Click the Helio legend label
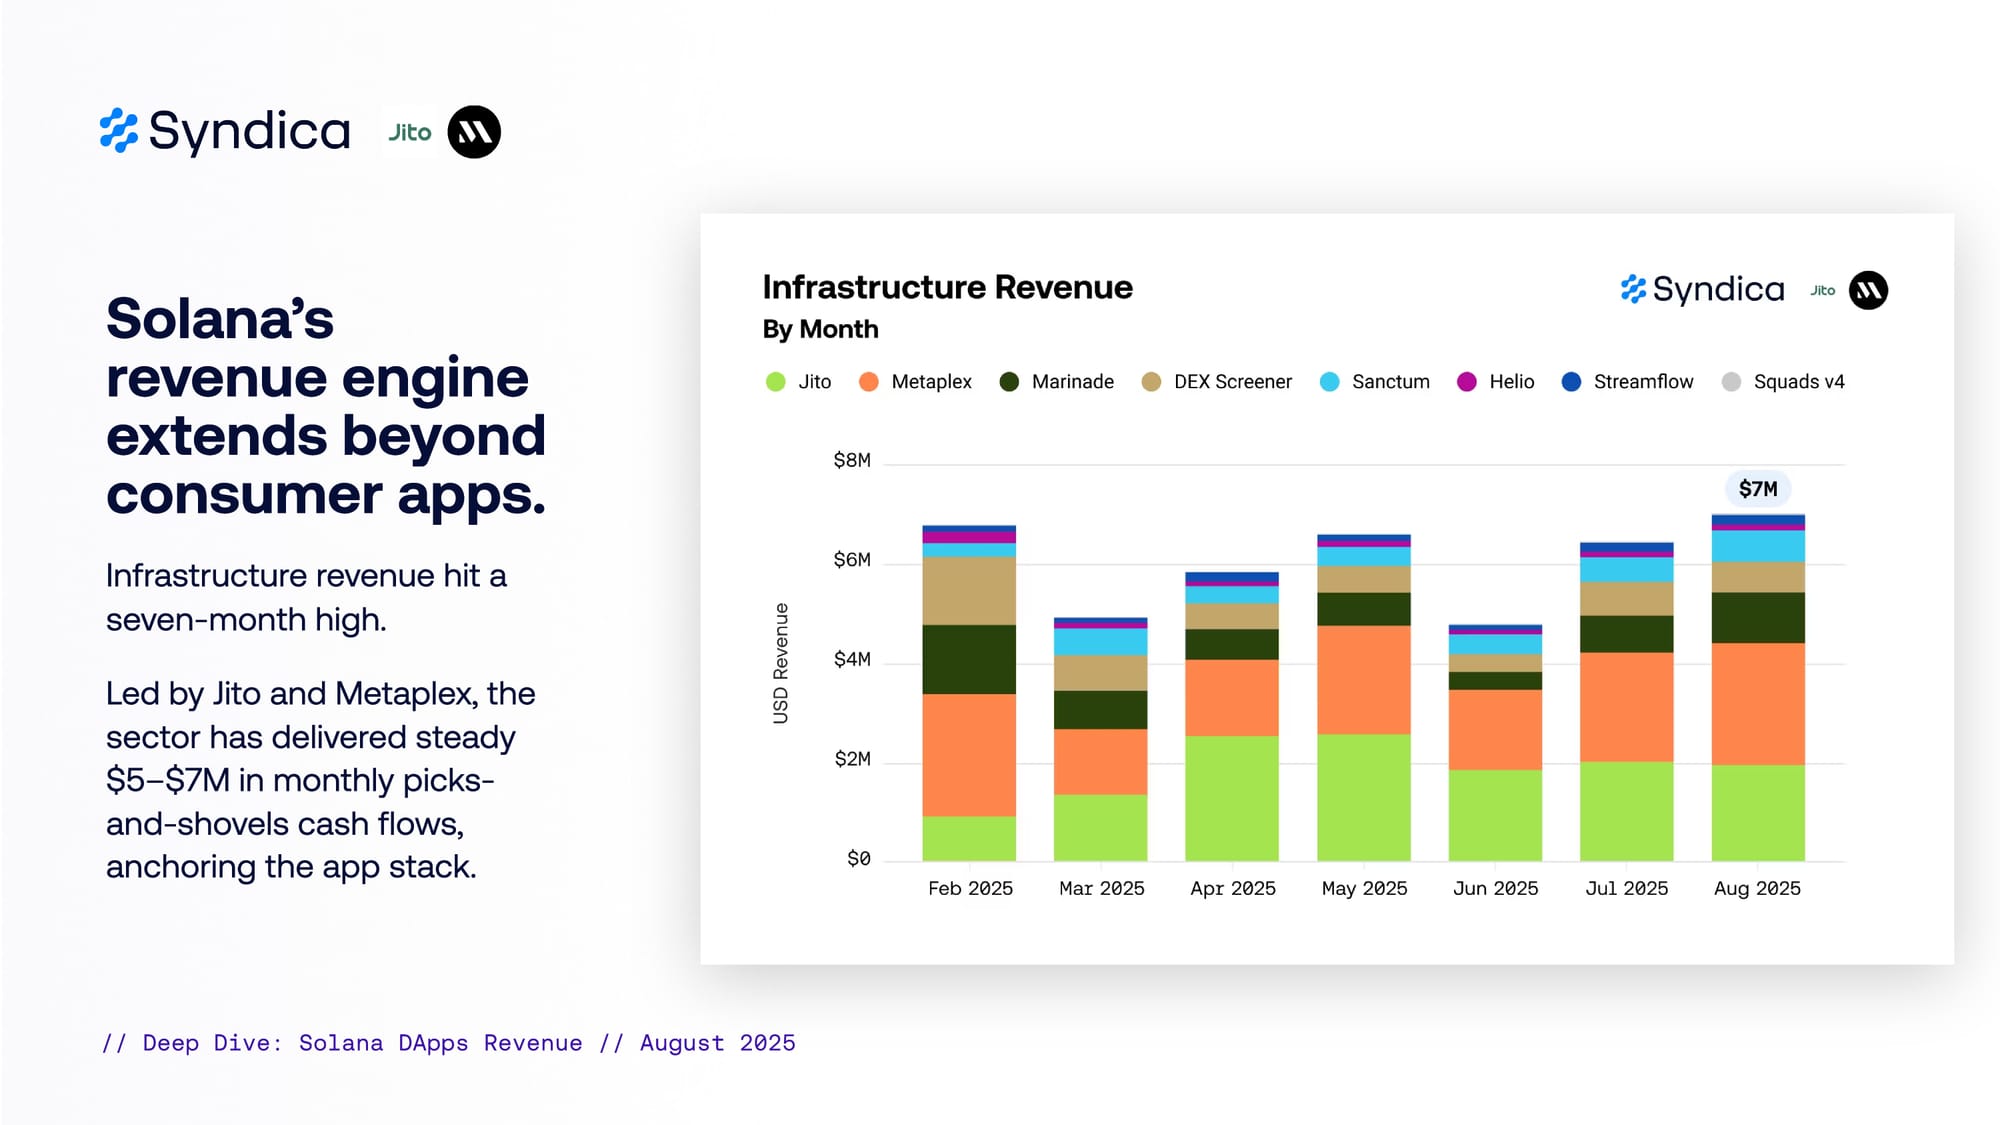This screenshot has width=2000, height=1125. [1512, 382]
